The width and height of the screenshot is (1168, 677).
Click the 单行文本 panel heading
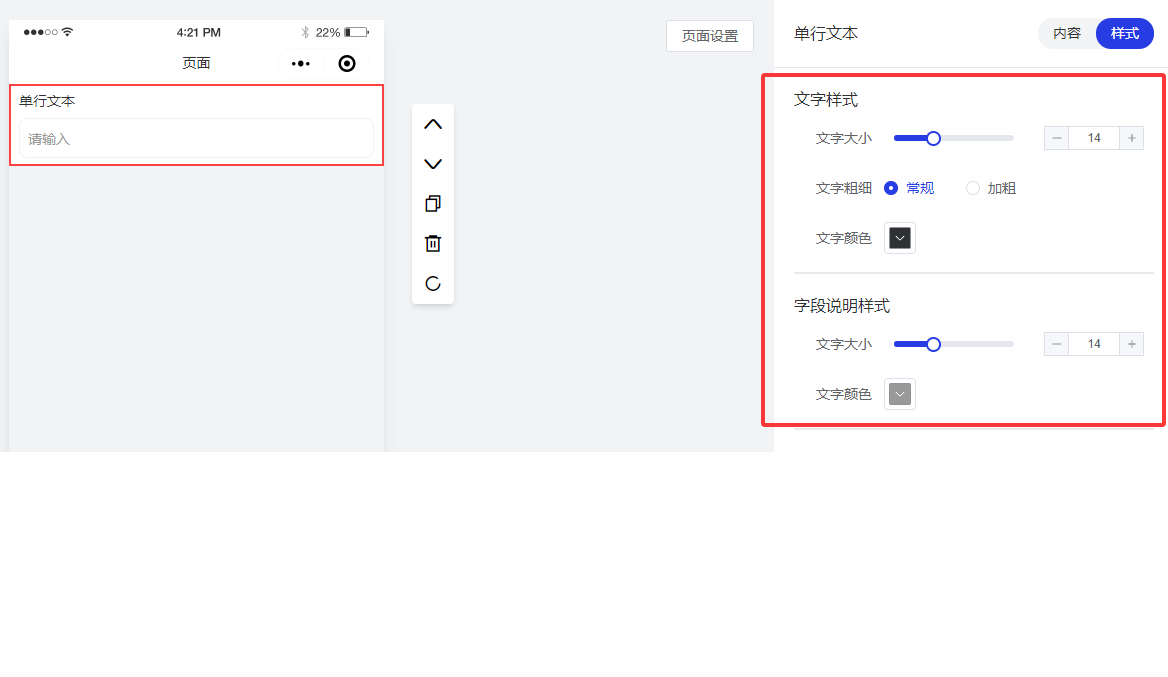coord(826,34)
